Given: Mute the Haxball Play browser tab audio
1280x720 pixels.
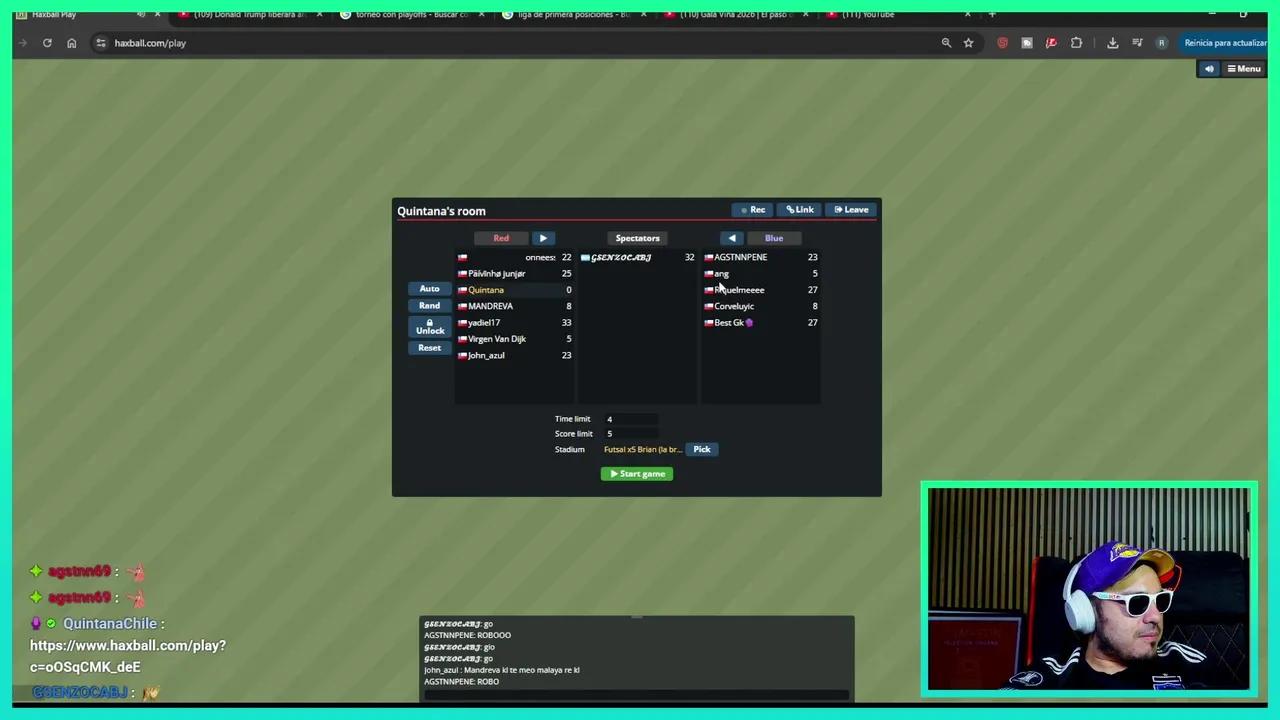Looking at the screenshot, I should pyautogui.click(x=140, y=14).
